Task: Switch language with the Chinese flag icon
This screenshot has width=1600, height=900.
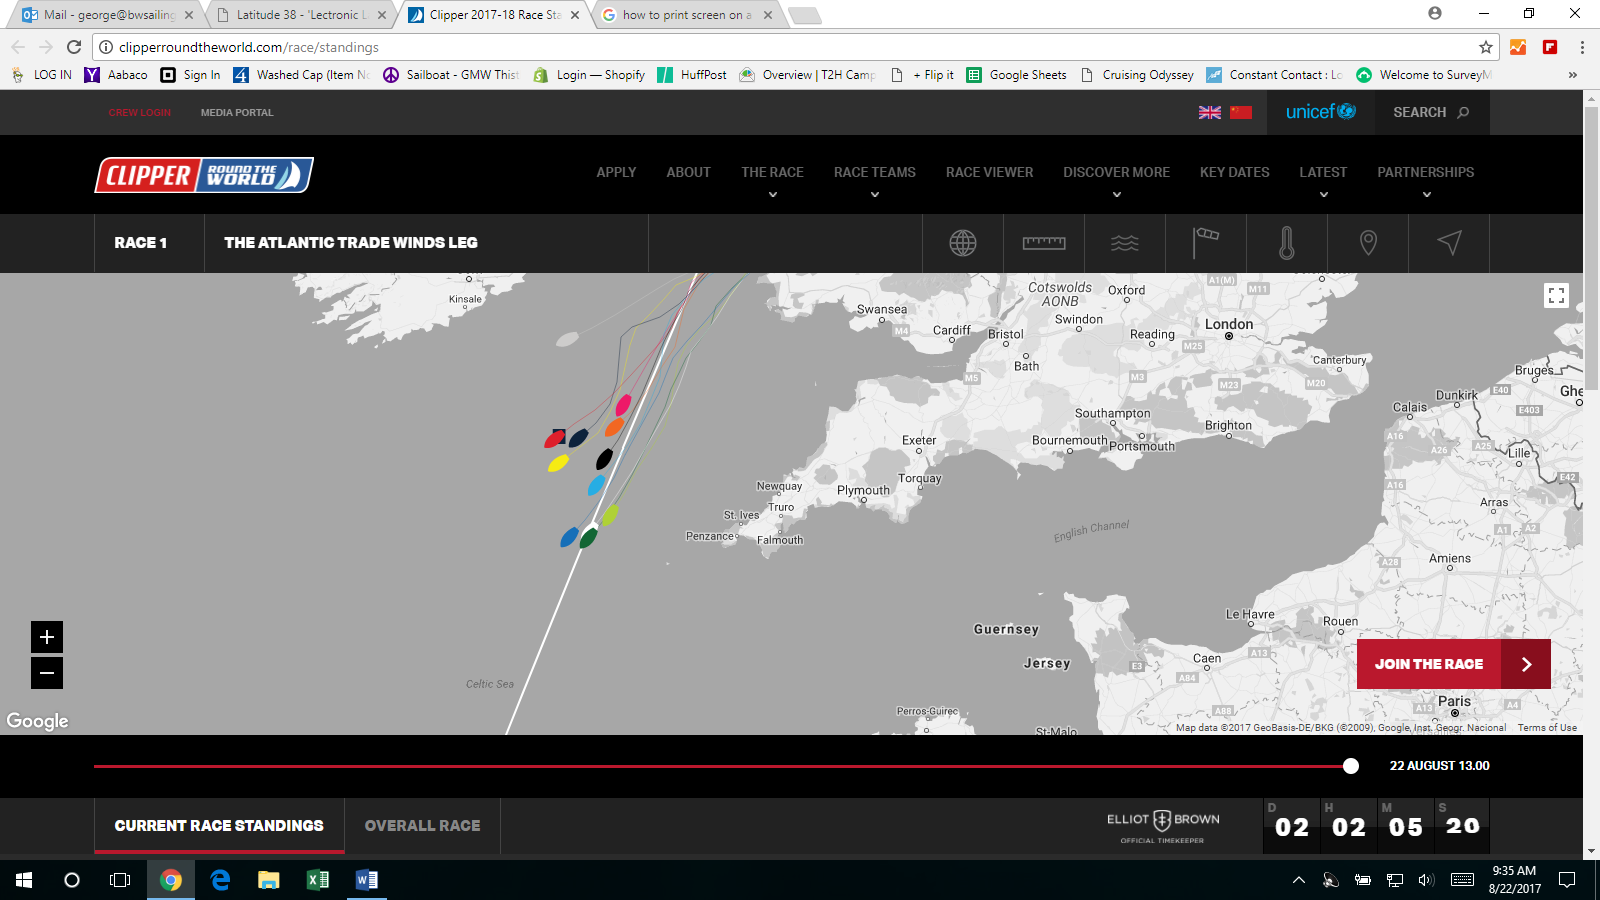Action: (x=1241, y=113)
